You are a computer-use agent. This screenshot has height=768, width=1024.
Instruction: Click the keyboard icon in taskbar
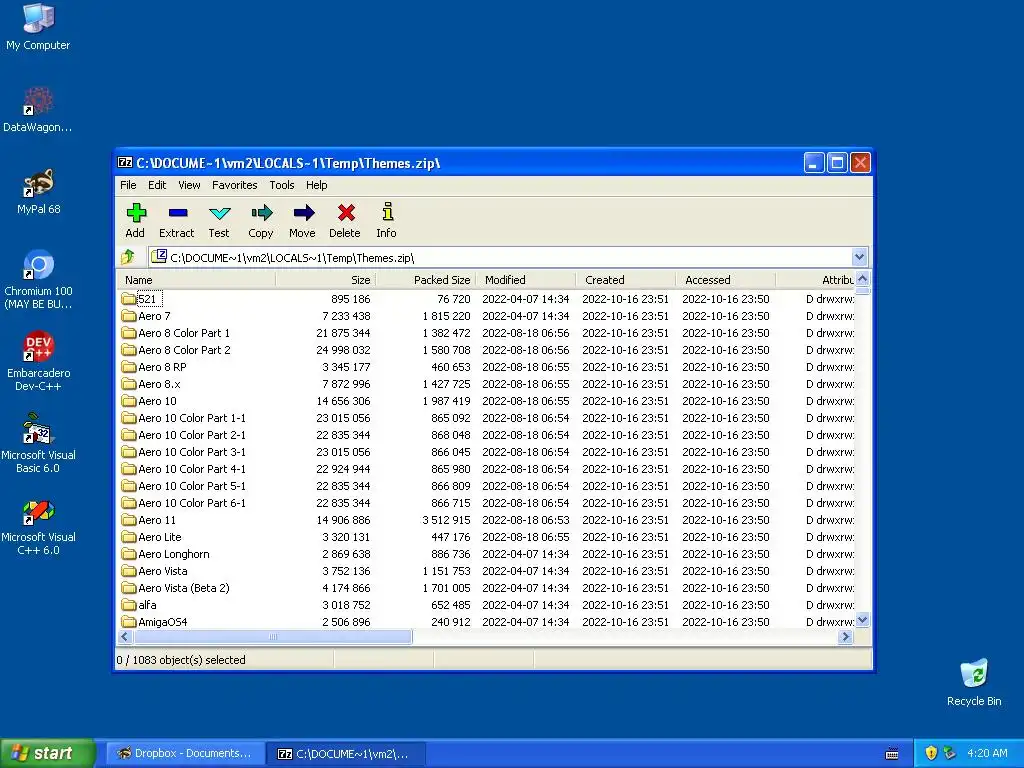coord(891,754)
